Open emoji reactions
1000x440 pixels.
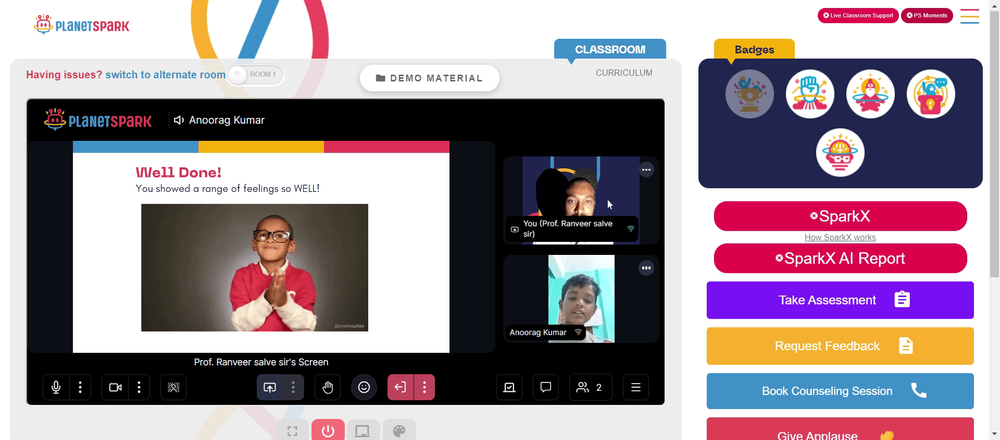pos(364,387)
